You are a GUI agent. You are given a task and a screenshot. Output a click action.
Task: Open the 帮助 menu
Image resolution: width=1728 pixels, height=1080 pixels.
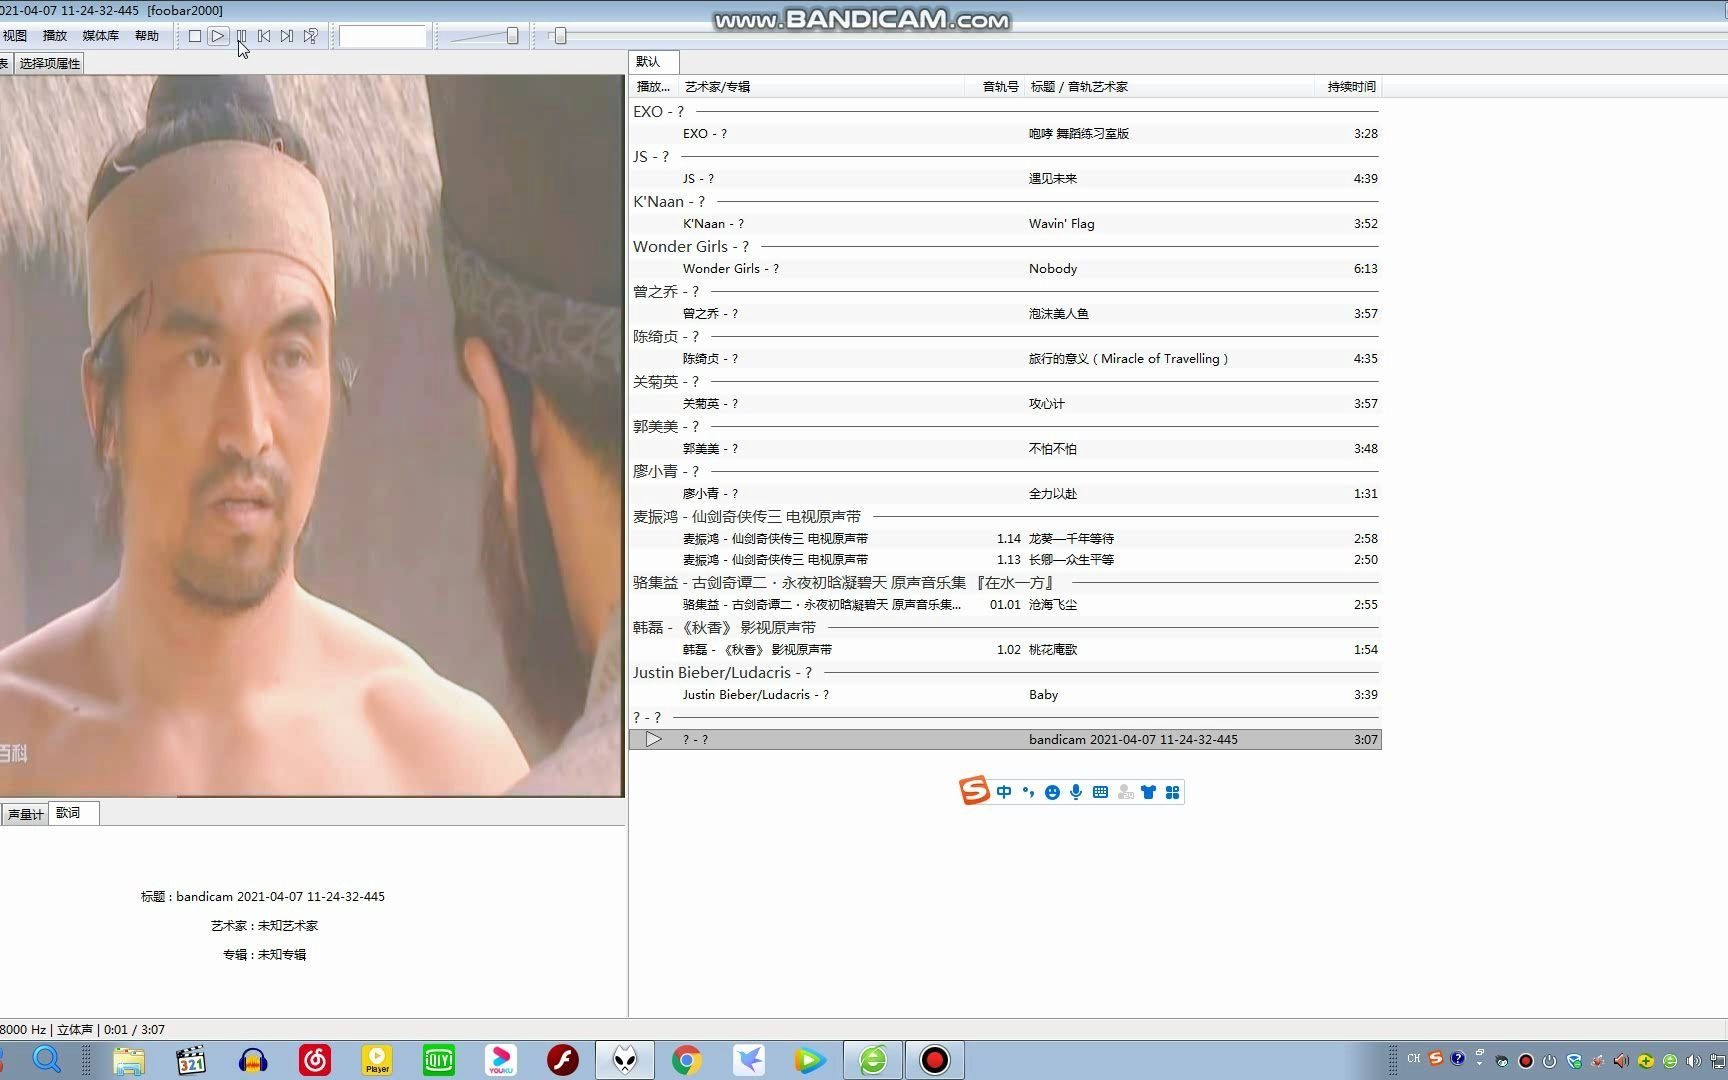[x=147, y=36]
